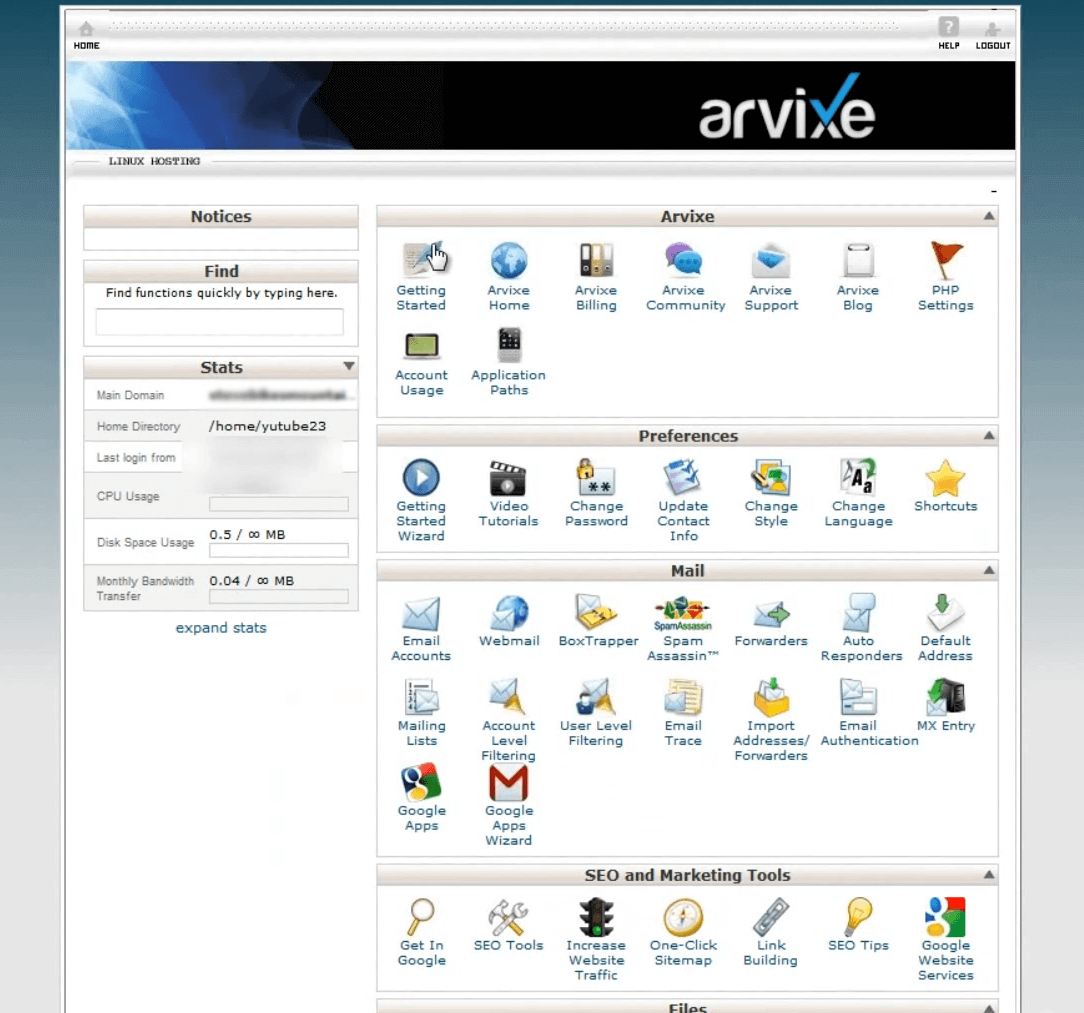Open One-Click Sitemap compass icon
This screenshot has height=1013, width=1084.
[x=683, y=917]
